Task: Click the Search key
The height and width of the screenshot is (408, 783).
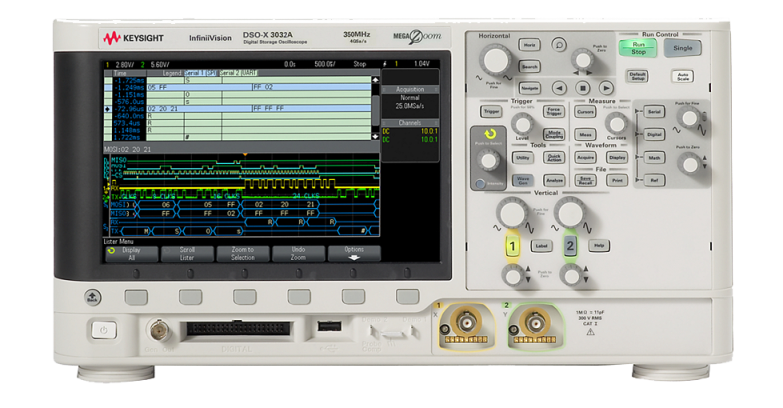Action: point(529,66)
